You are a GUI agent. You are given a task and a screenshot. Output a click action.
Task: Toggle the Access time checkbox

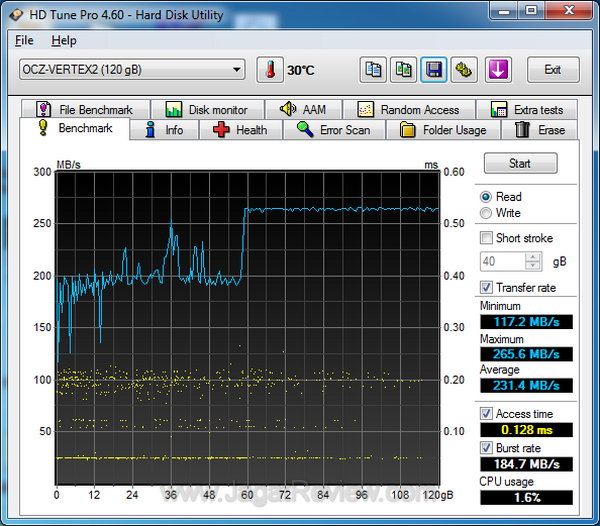click(486, 413)
